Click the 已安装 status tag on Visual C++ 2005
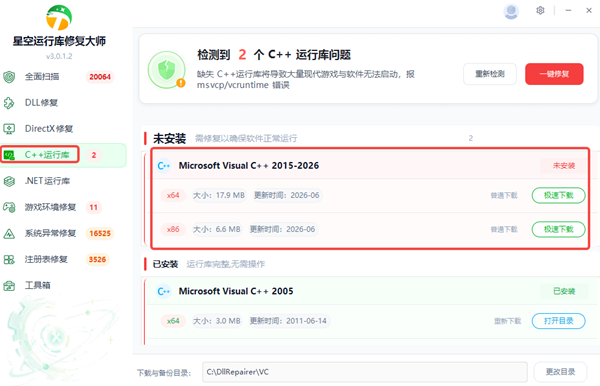600x386 pixels. click(x=564, y=292)
